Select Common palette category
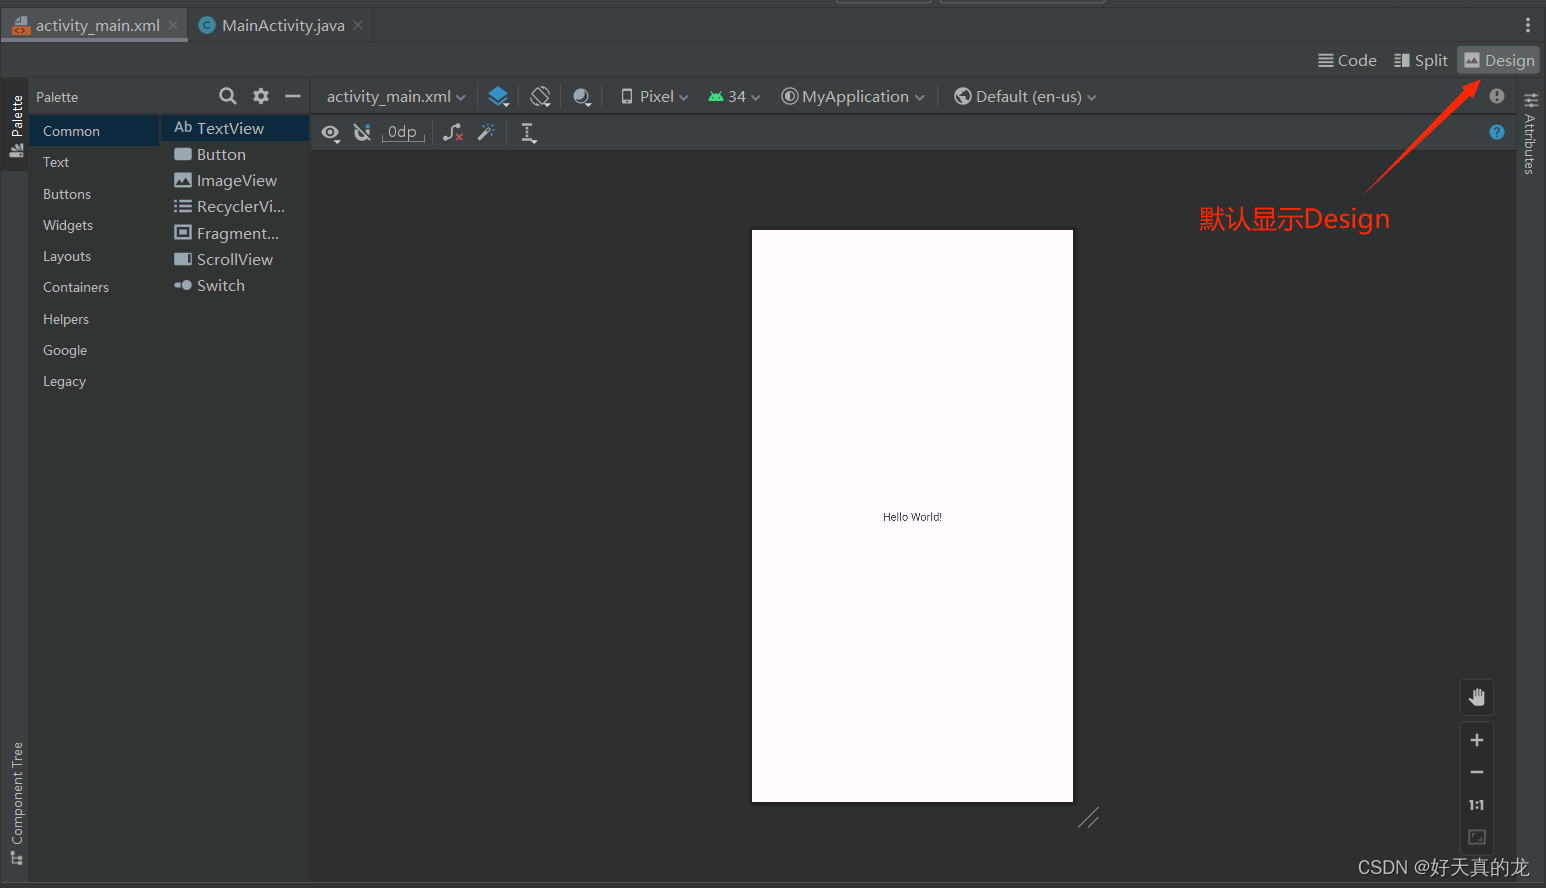 click(94, 131)
